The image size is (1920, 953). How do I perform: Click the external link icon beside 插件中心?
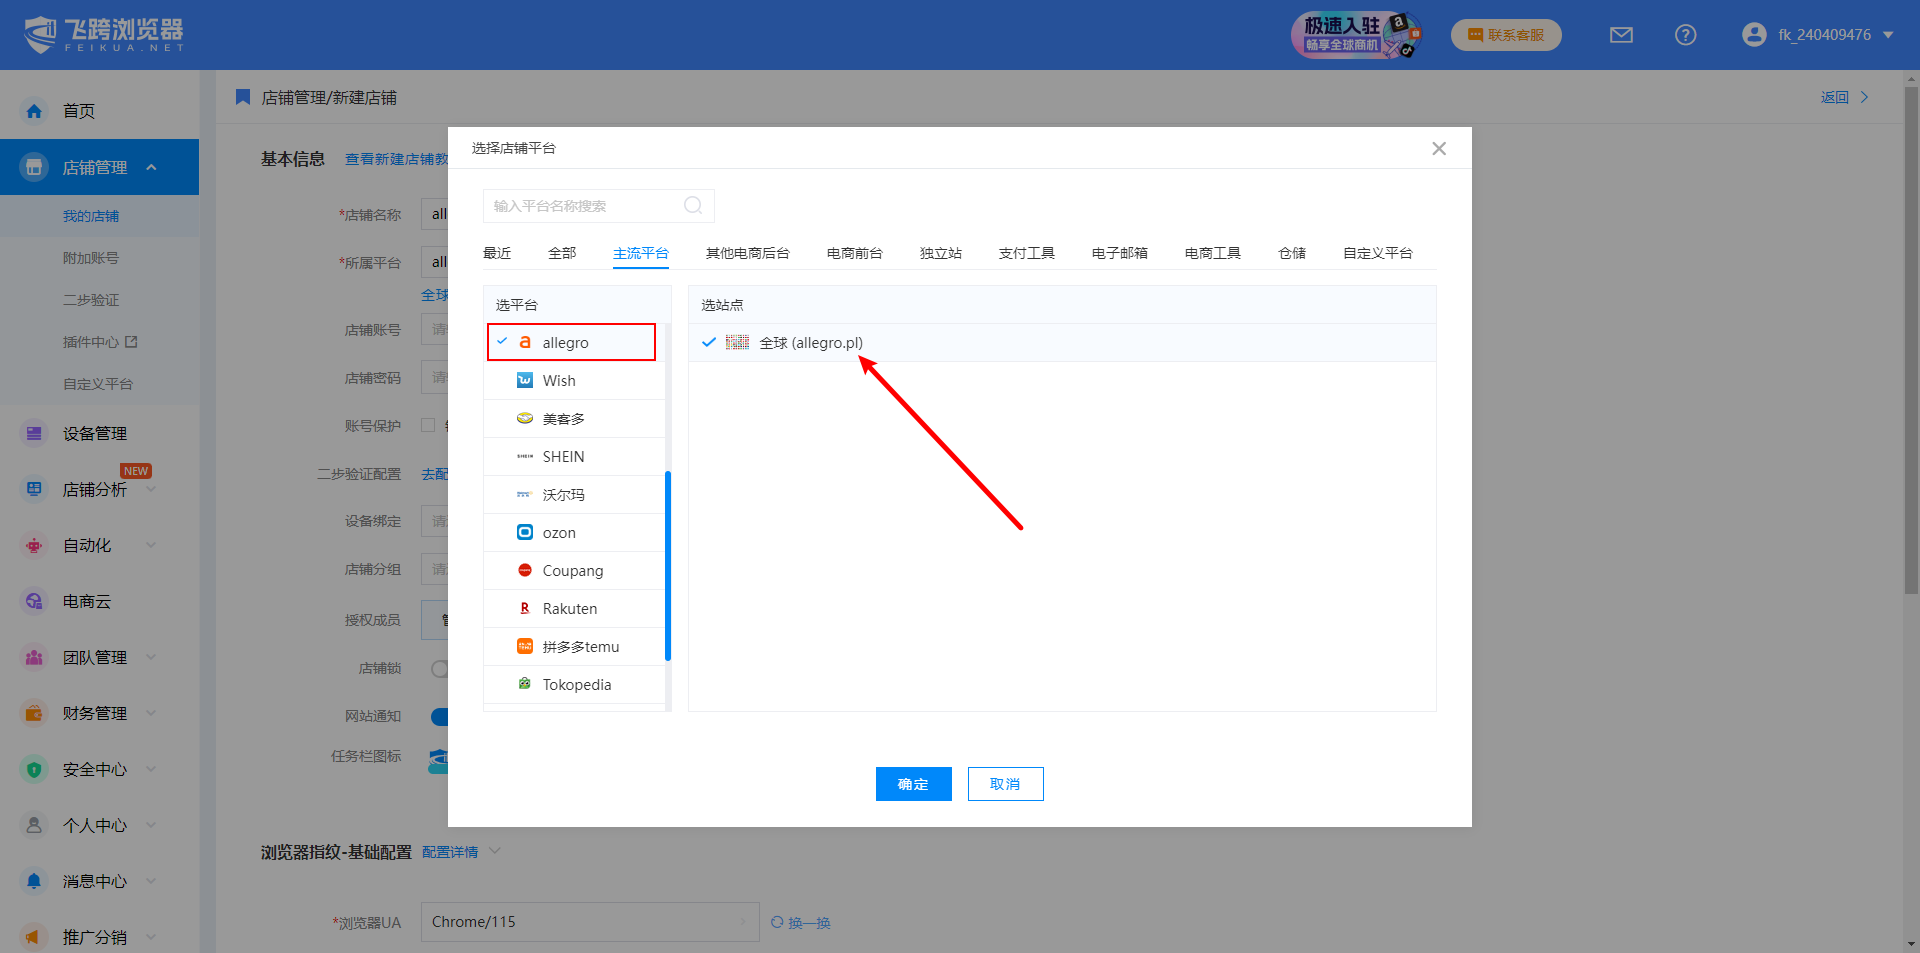click(x=131, y=342)
